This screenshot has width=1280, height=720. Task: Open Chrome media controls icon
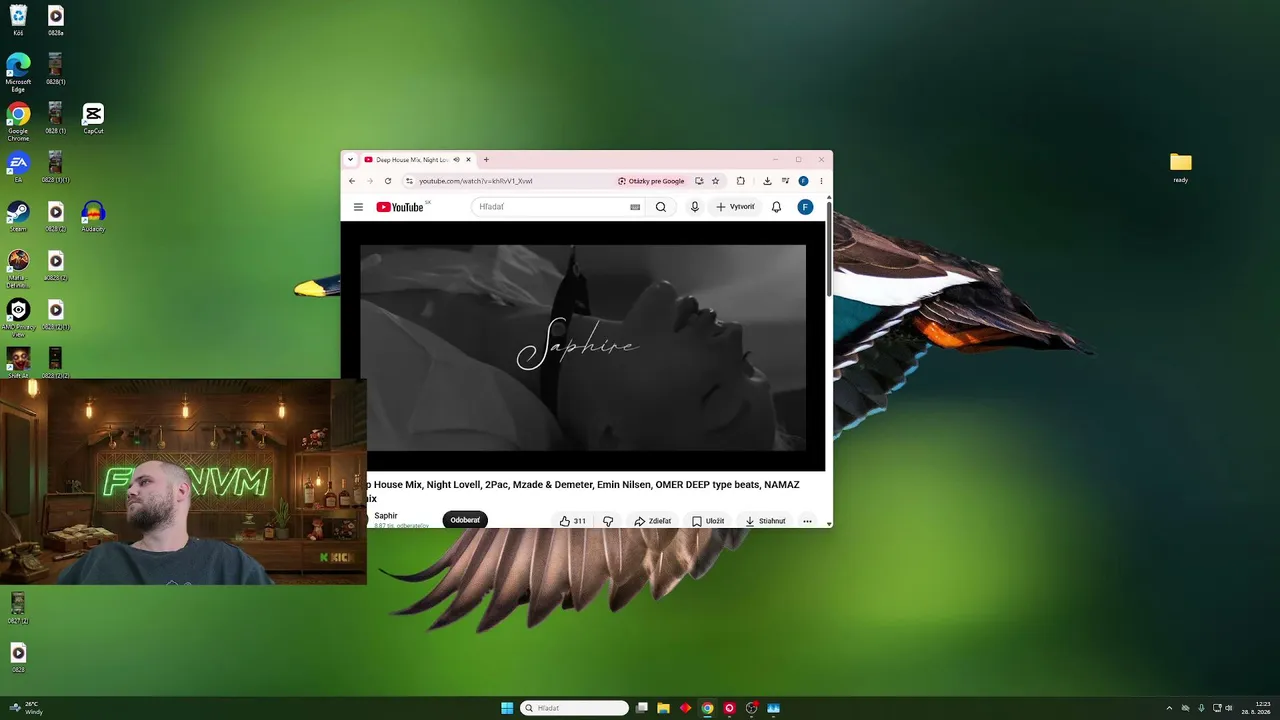point(785,181)
